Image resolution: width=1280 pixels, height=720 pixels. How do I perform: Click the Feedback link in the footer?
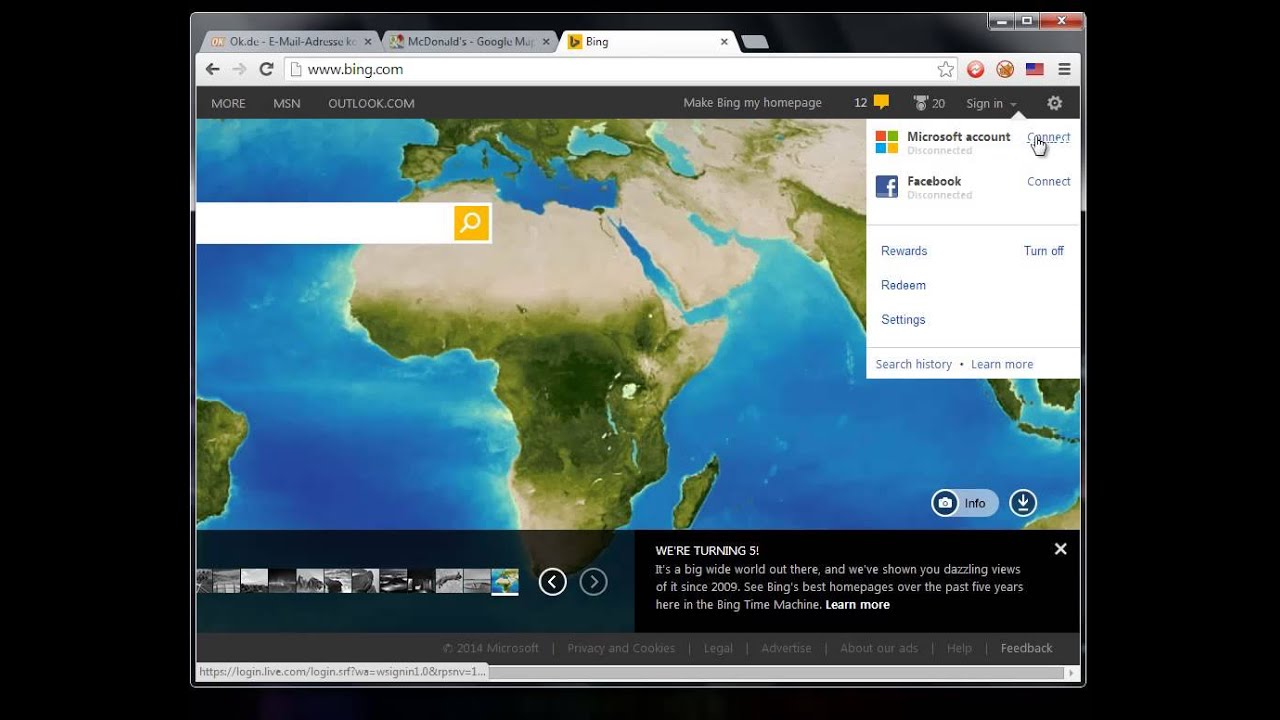pyautogui.click(x=1026, y=648)
